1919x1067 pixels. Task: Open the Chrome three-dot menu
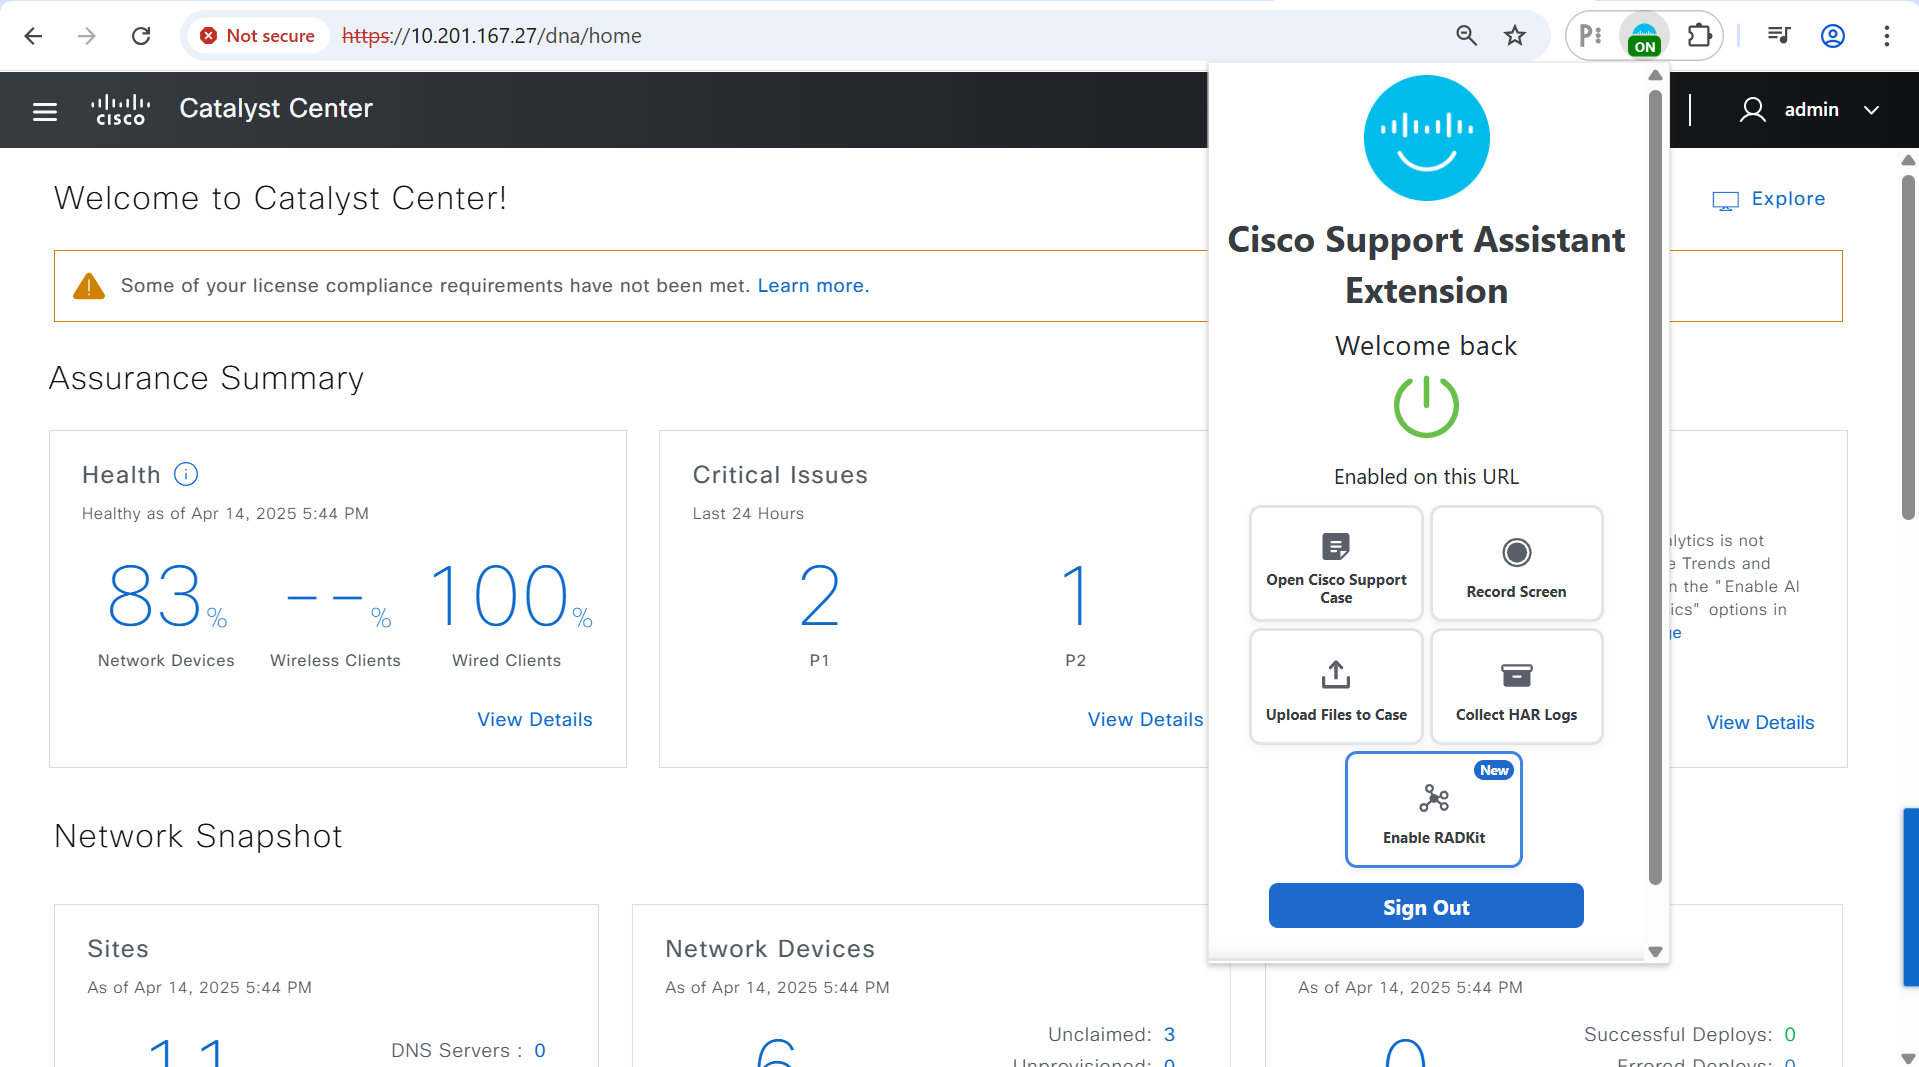tap(1886, 35)
